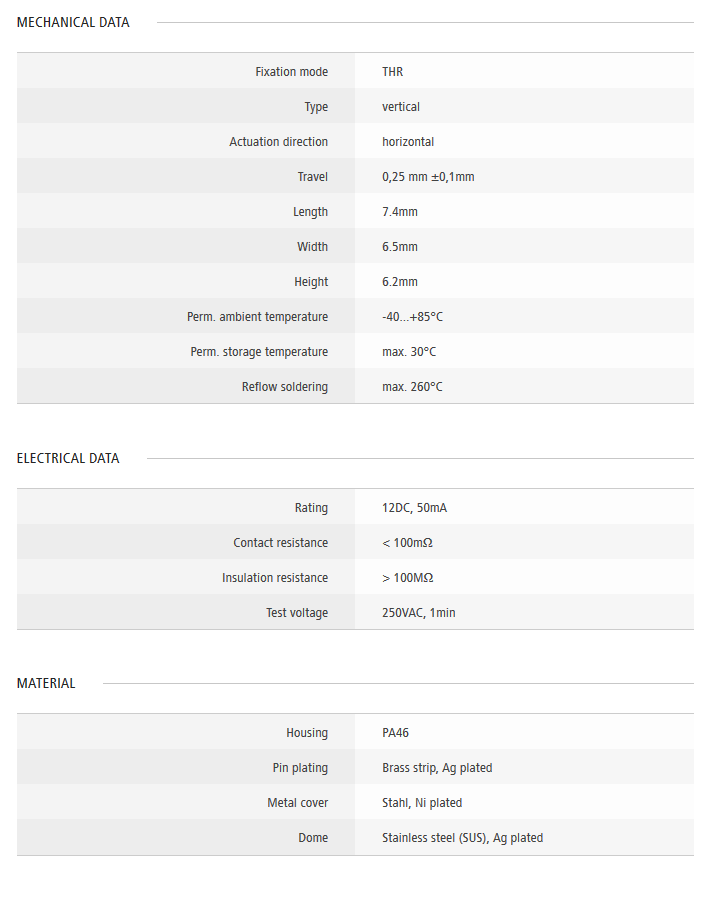
Task: Click the Travel value 0,25 mm ±0,1mm
Action: [x=428, y=177]
